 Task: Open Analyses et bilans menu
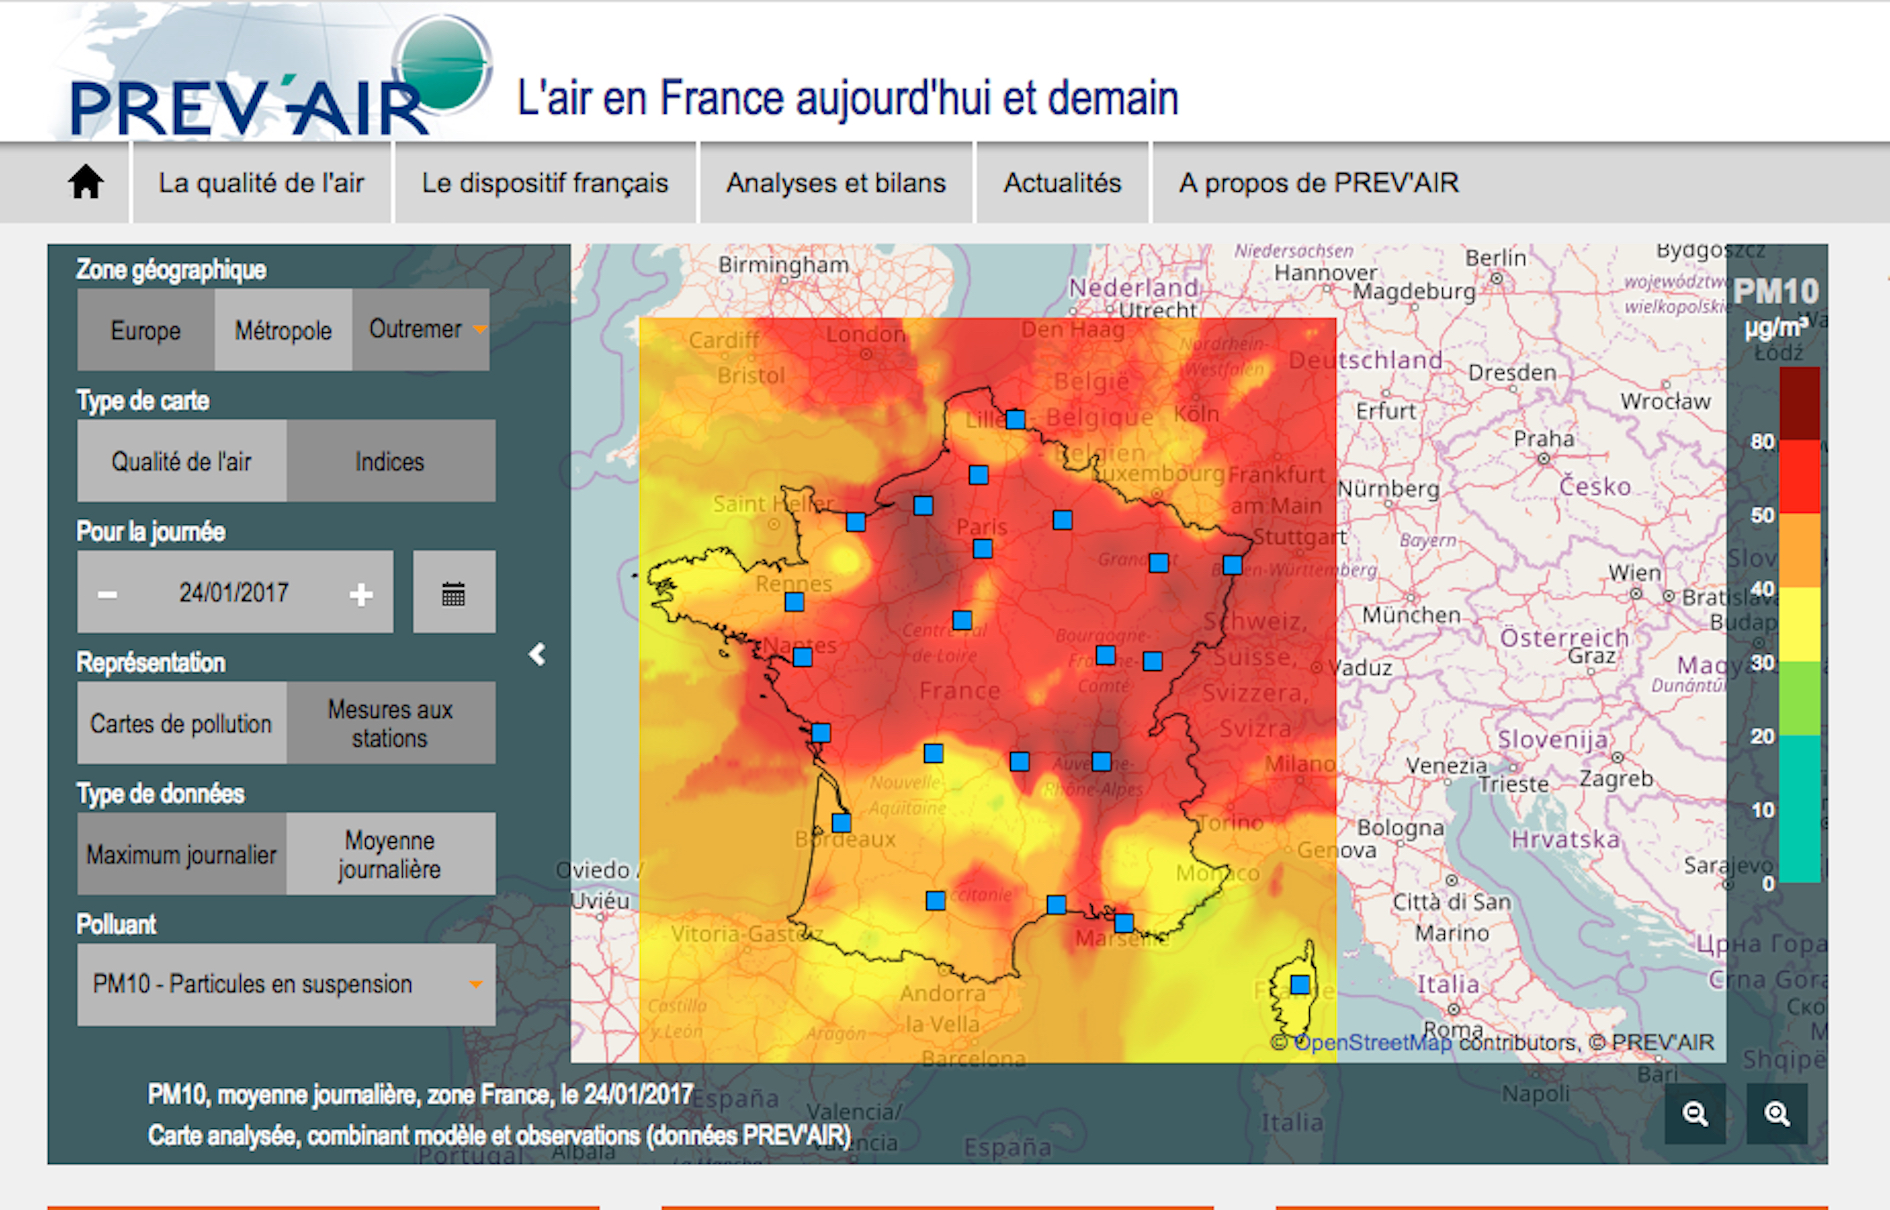tap(836, 183)
